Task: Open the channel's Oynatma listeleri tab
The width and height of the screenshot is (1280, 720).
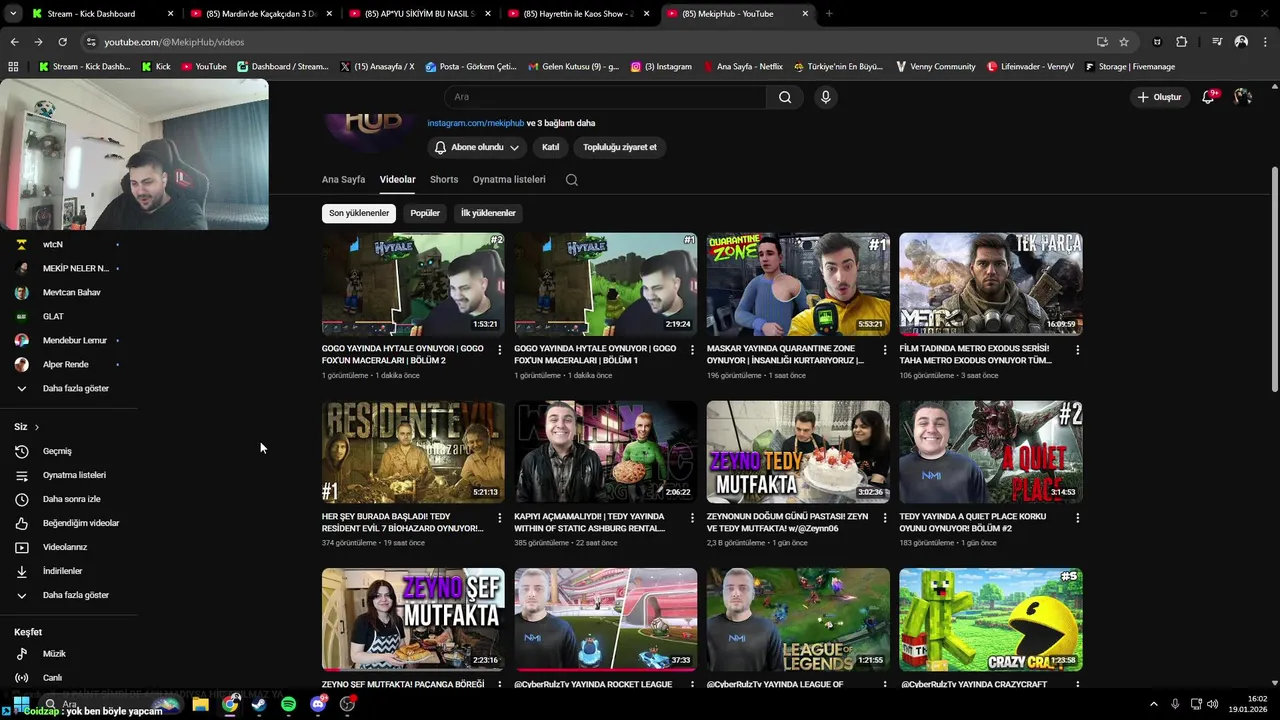Action: pyautogui.click(x=509, y=180)
